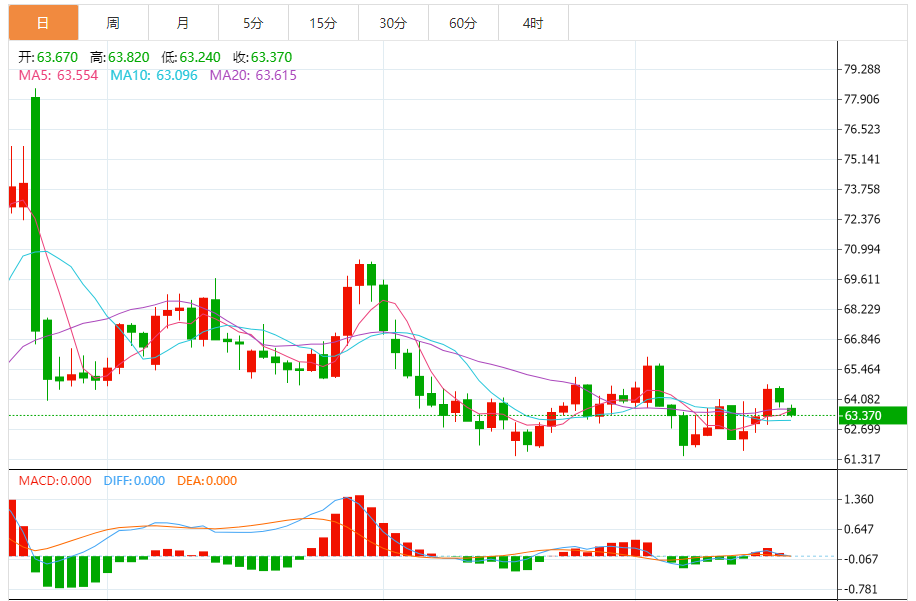Click the tall green candle near 77.906
This screenshot has width=916, height=601.
click(x=36, y=214)
